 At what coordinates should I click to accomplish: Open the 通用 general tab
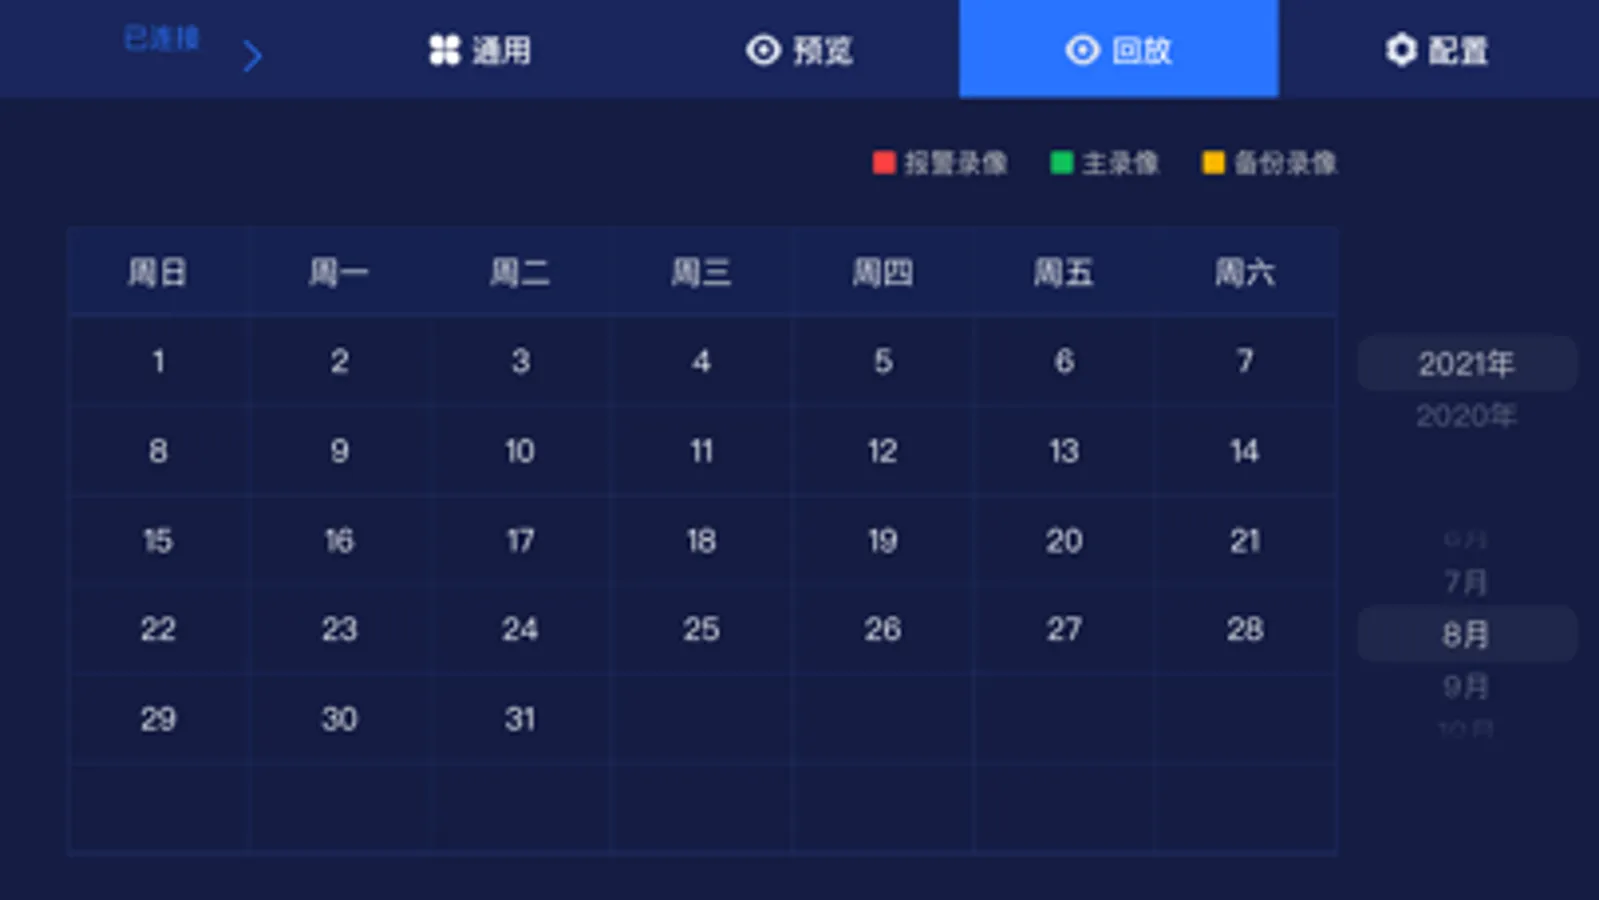[x=480, y=49]
